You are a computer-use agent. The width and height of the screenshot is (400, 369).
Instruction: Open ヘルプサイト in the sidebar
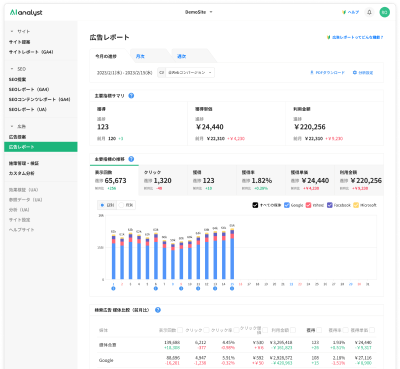tap(21, 230)
